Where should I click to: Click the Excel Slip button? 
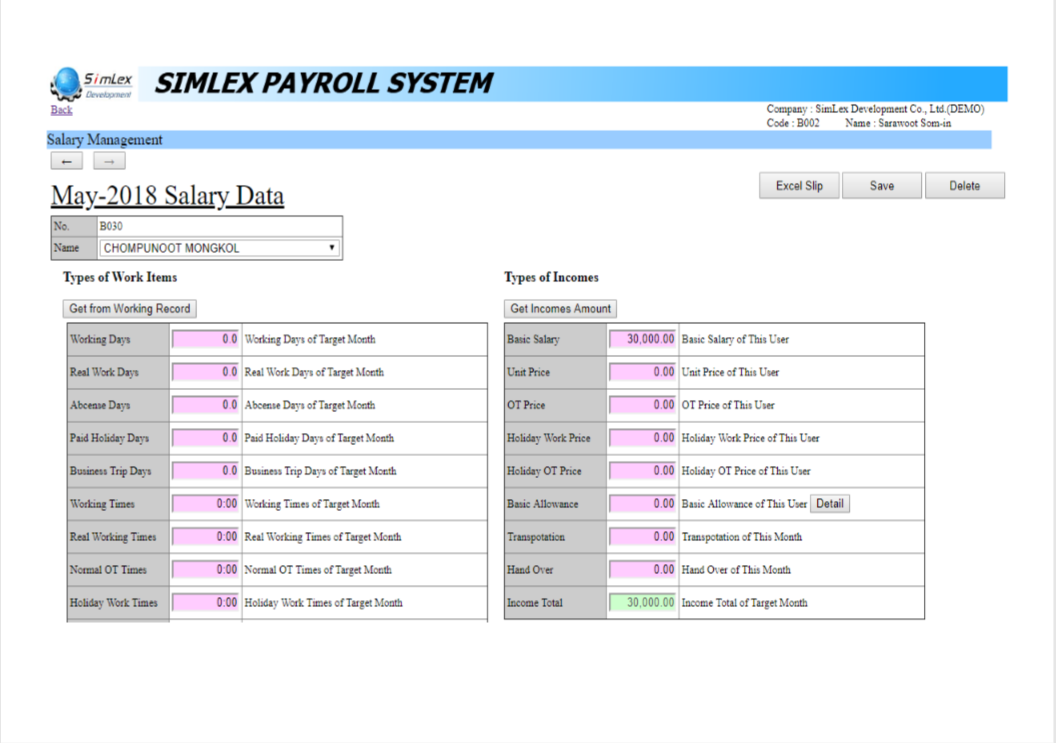[x=799, y=186]
